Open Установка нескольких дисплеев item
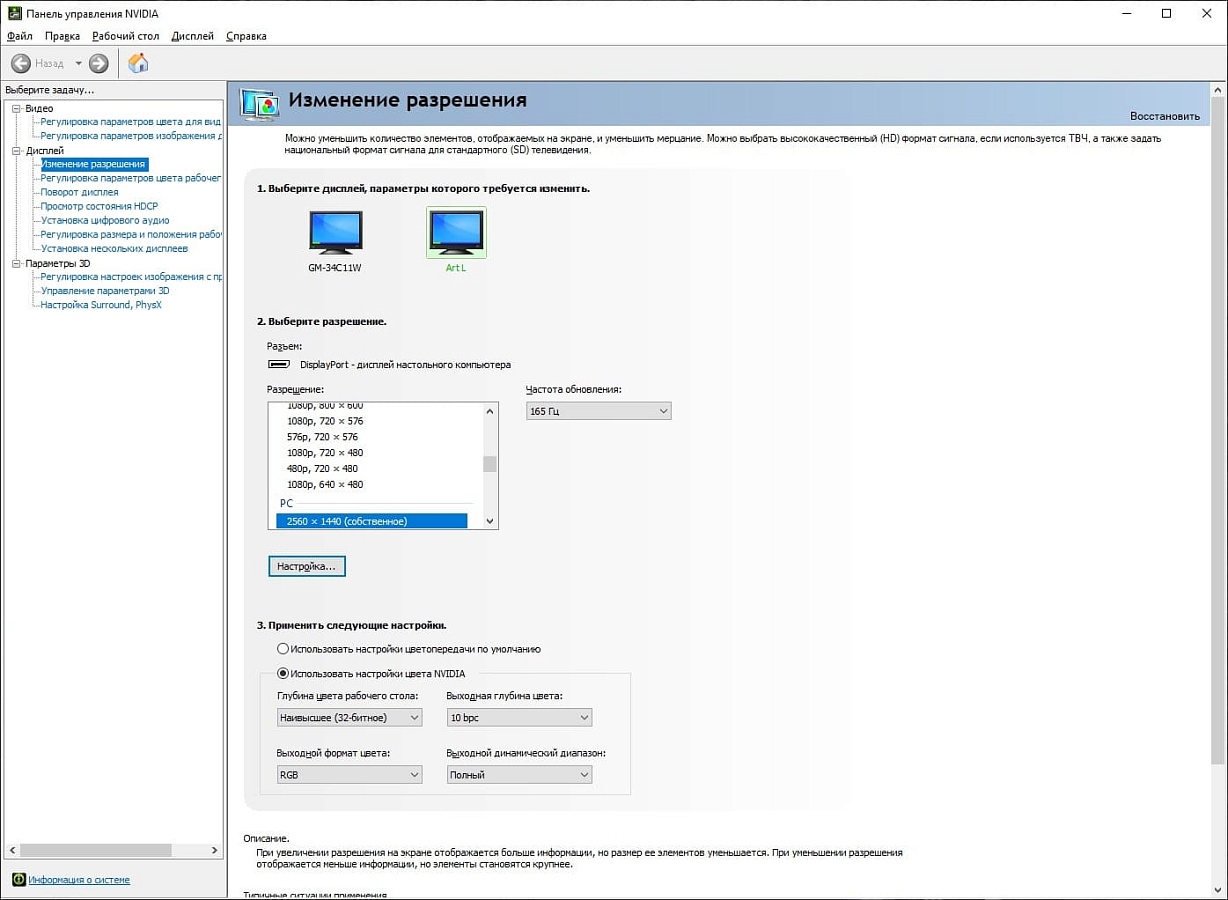This screenshot has width=1228, height=900. pos(114,248)
